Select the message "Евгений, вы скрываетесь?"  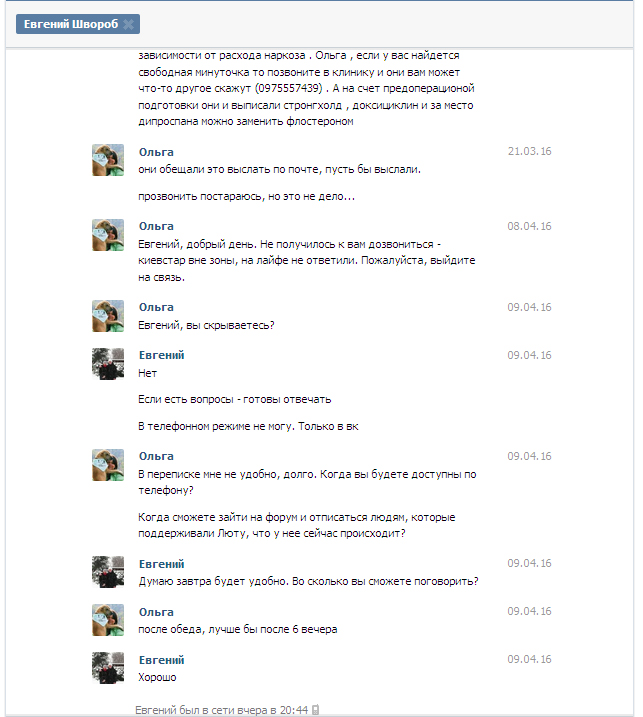(206, 325)
